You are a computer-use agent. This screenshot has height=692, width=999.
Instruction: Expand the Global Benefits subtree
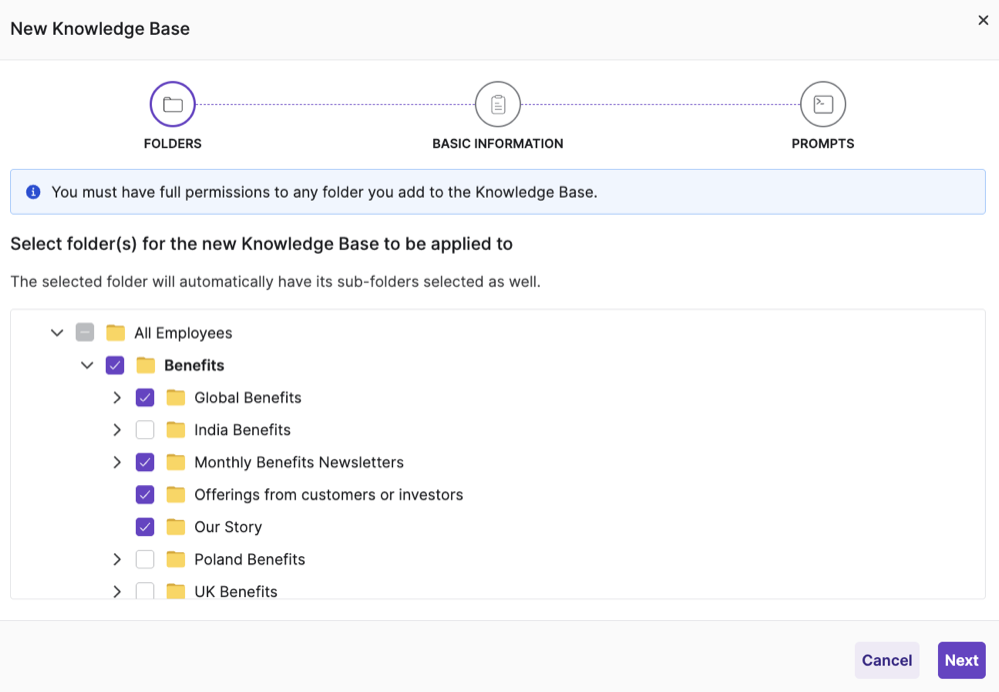(117, 397)
